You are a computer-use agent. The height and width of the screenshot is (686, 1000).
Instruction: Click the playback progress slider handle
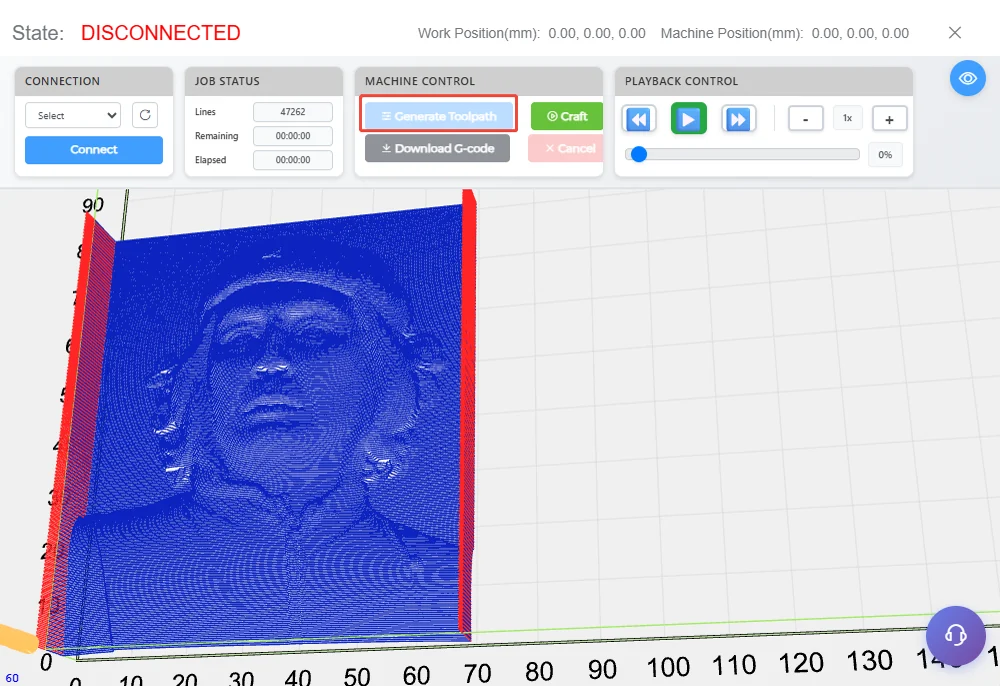[639, 154]
